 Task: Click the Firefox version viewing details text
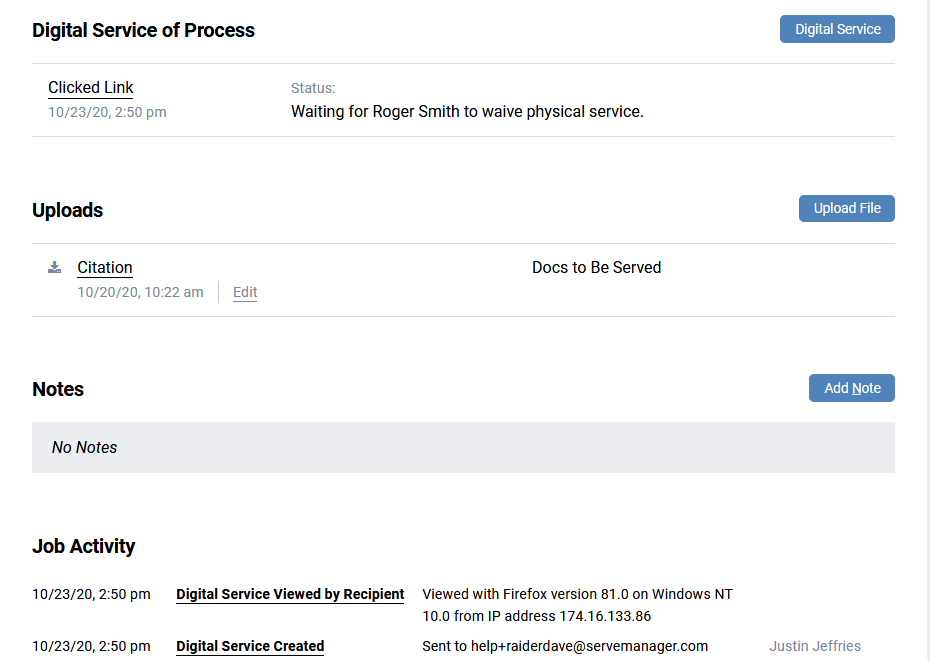click(x=577, y=595)
